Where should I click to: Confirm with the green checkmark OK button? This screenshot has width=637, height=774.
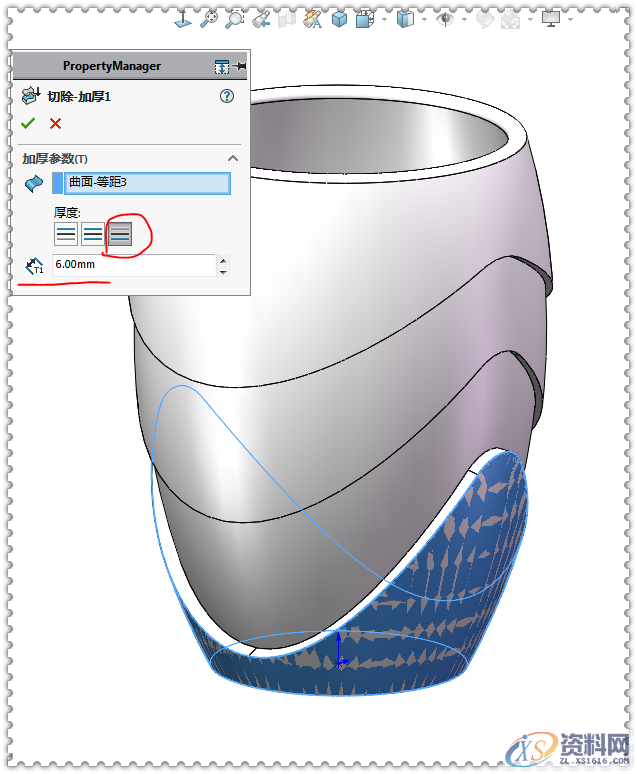28,123
